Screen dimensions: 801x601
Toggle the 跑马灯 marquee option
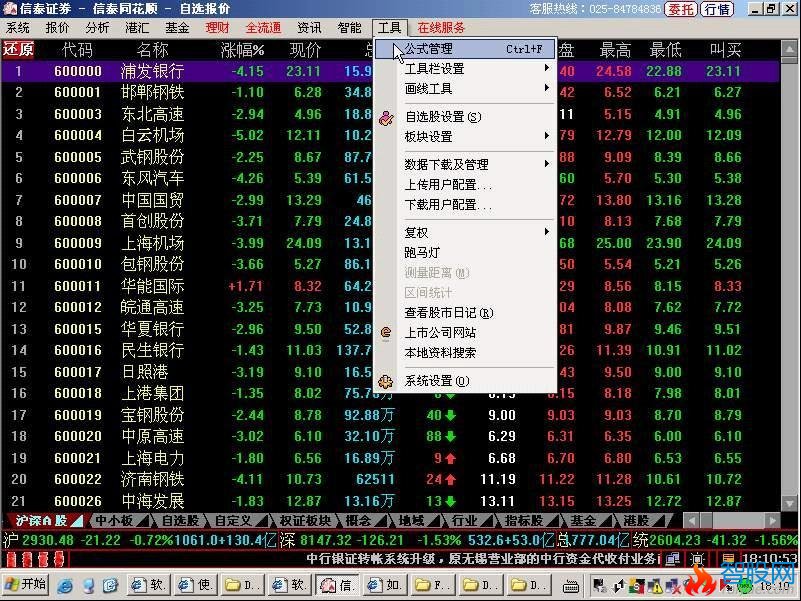pos(422,253)
